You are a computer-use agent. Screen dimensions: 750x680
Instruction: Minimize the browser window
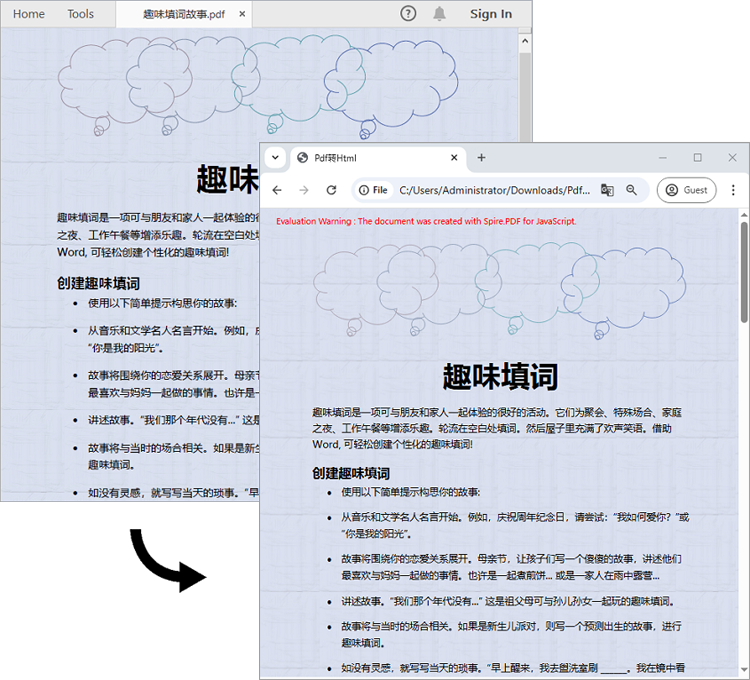point(662,157)
